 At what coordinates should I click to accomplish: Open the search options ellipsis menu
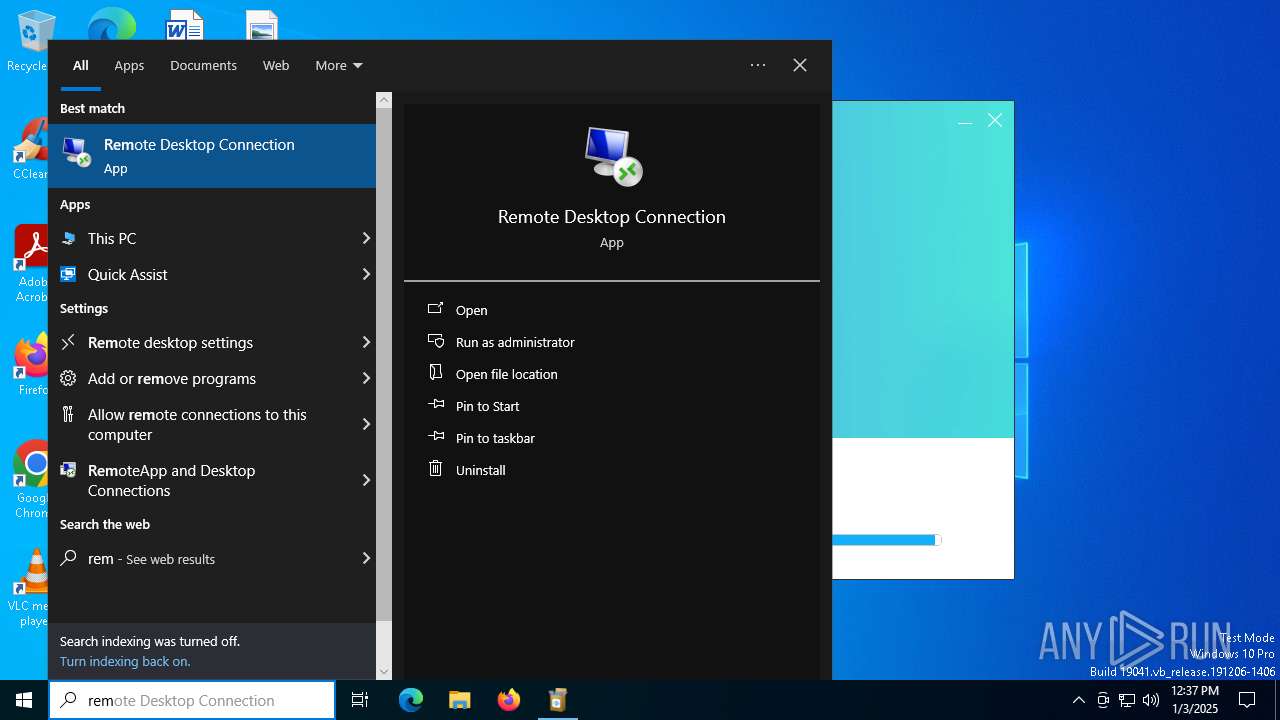point(758,65)
